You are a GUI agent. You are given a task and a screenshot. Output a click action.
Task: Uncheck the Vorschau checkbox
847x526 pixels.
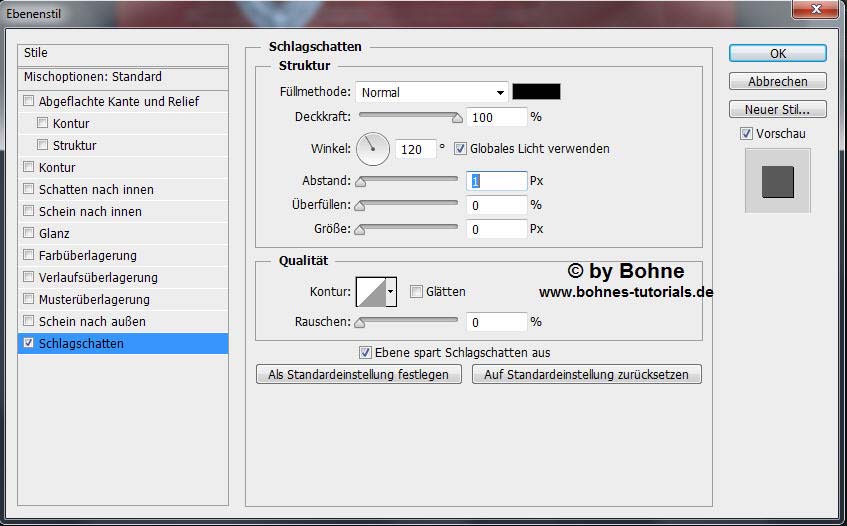(x=746, y=134)
